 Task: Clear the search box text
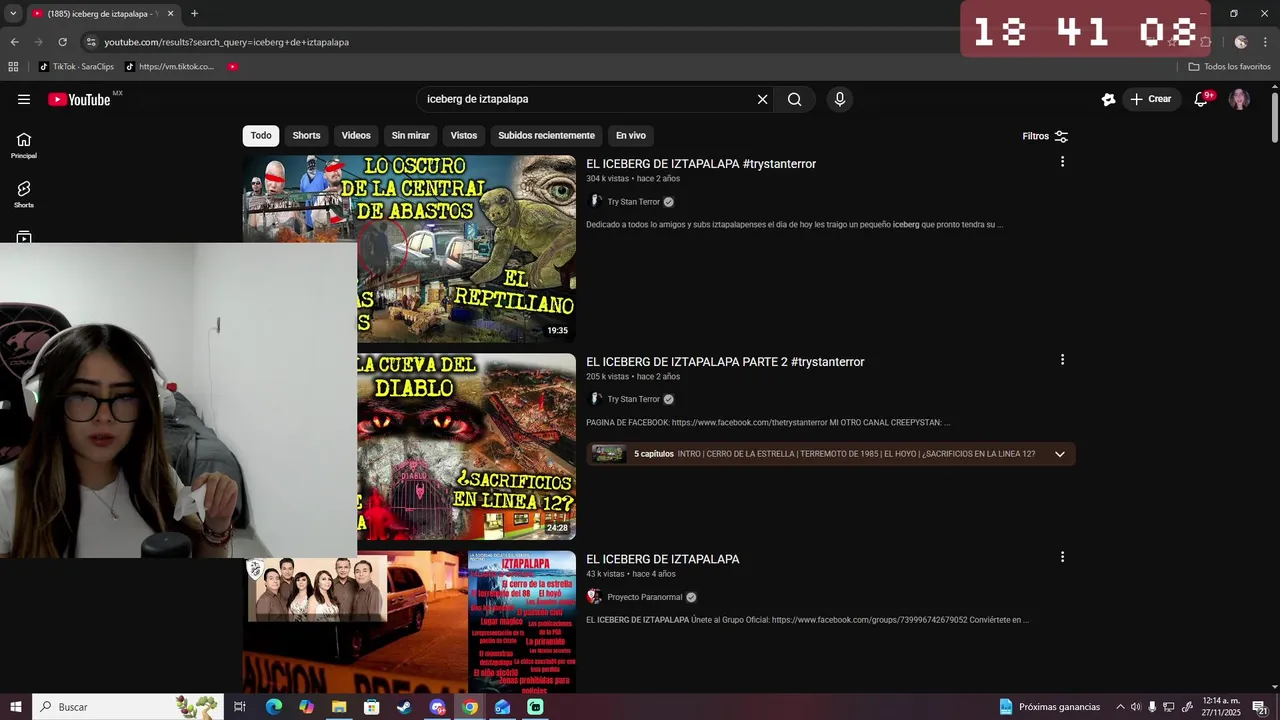762,99
